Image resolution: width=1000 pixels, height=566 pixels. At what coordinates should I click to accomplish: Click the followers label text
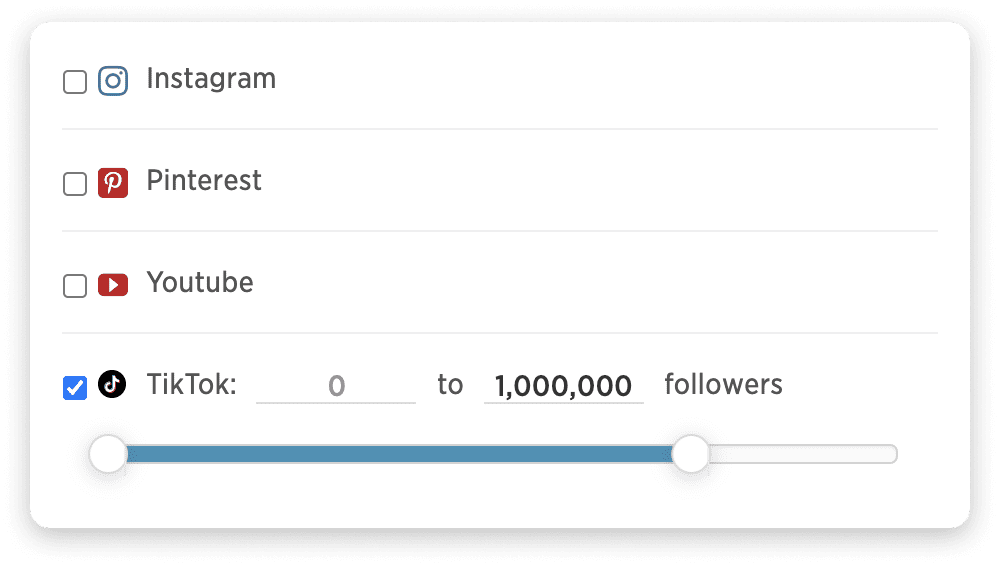tap(723, 385)
